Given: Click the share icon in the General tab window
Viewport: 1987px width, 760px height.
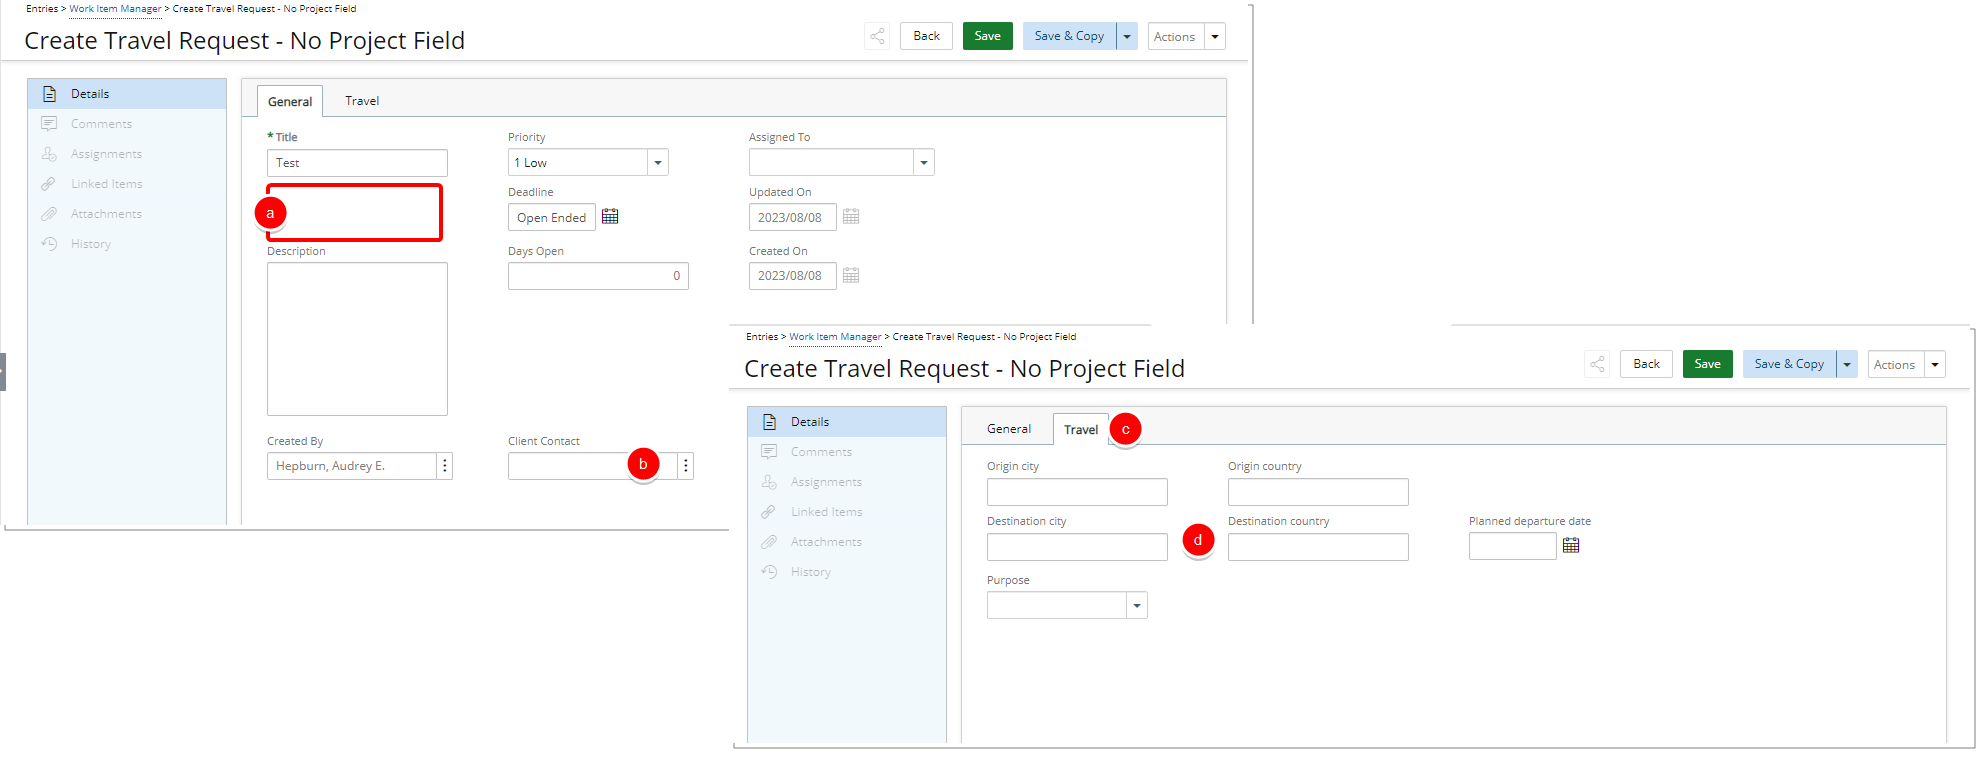Looking at the screenshot, I should tap(877, 37).
